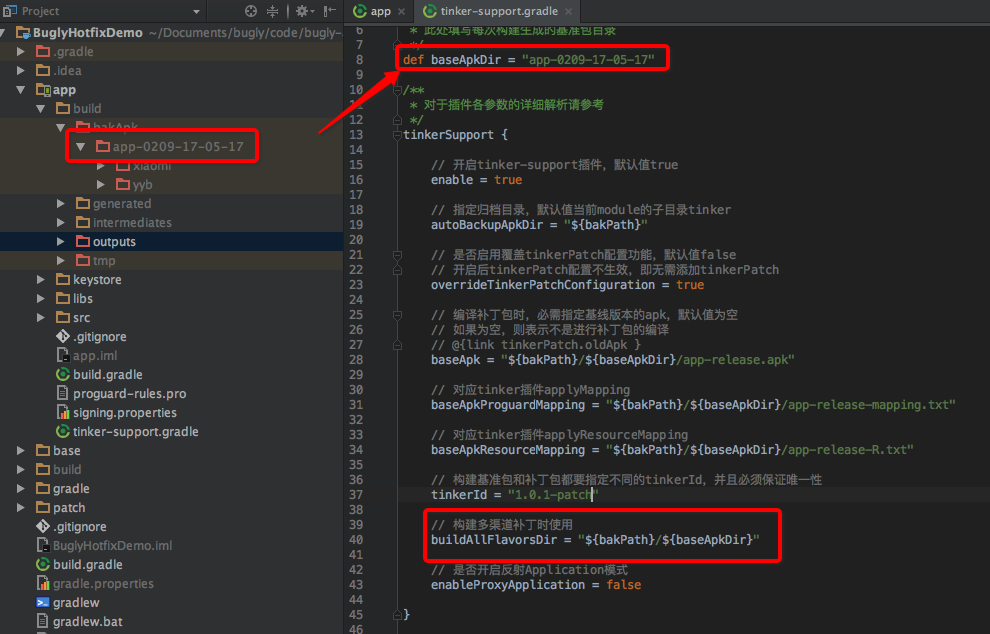Expand the src folder
This screenshot has height=634, width=990.
click(x=41, y=317)
